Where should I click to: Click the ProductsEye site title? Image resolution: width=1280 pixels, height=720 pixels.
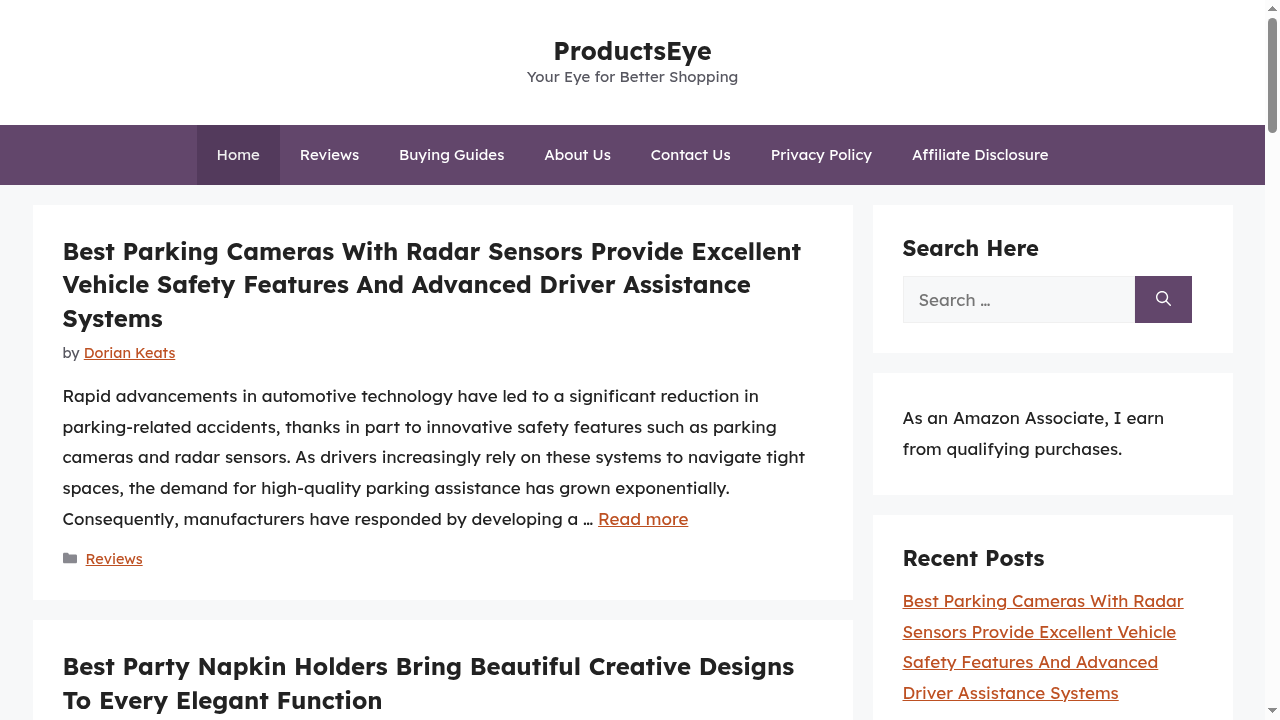[x=632, y=50]
